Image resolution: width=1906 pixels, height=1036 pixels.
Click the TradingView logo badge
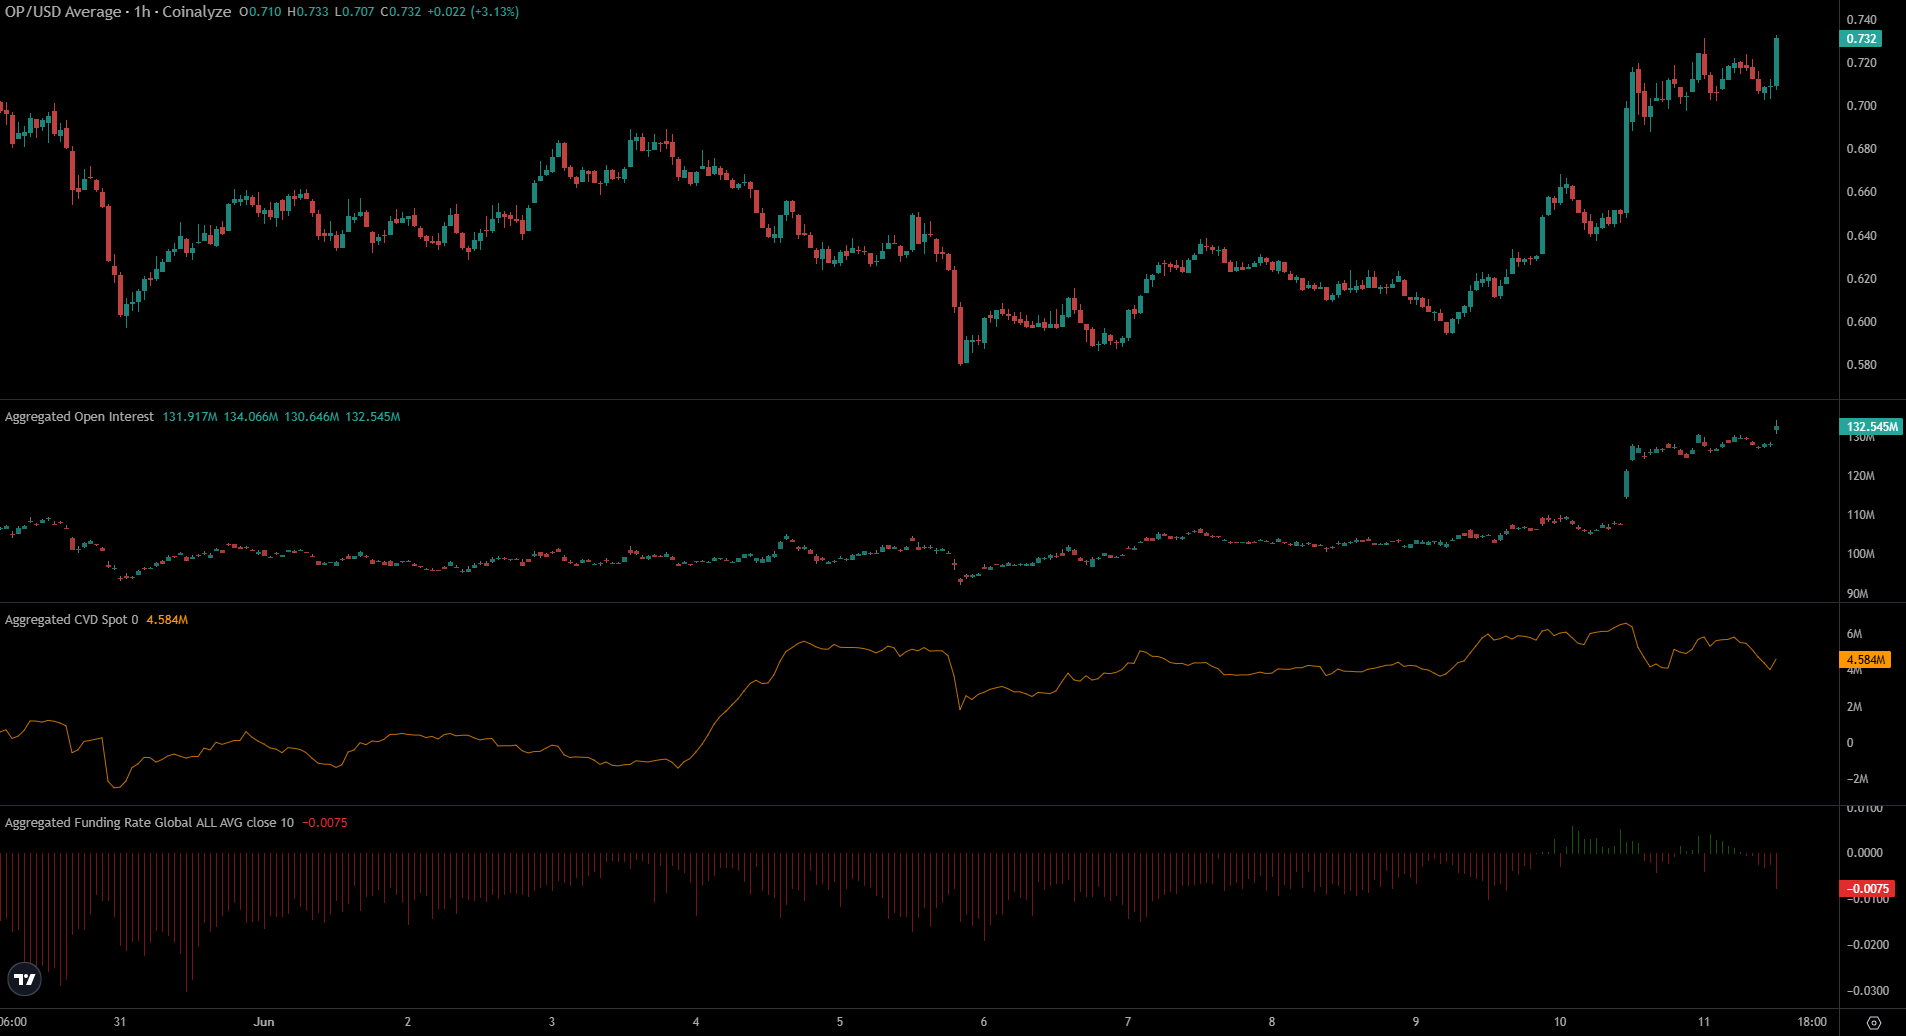click(24, 979)
